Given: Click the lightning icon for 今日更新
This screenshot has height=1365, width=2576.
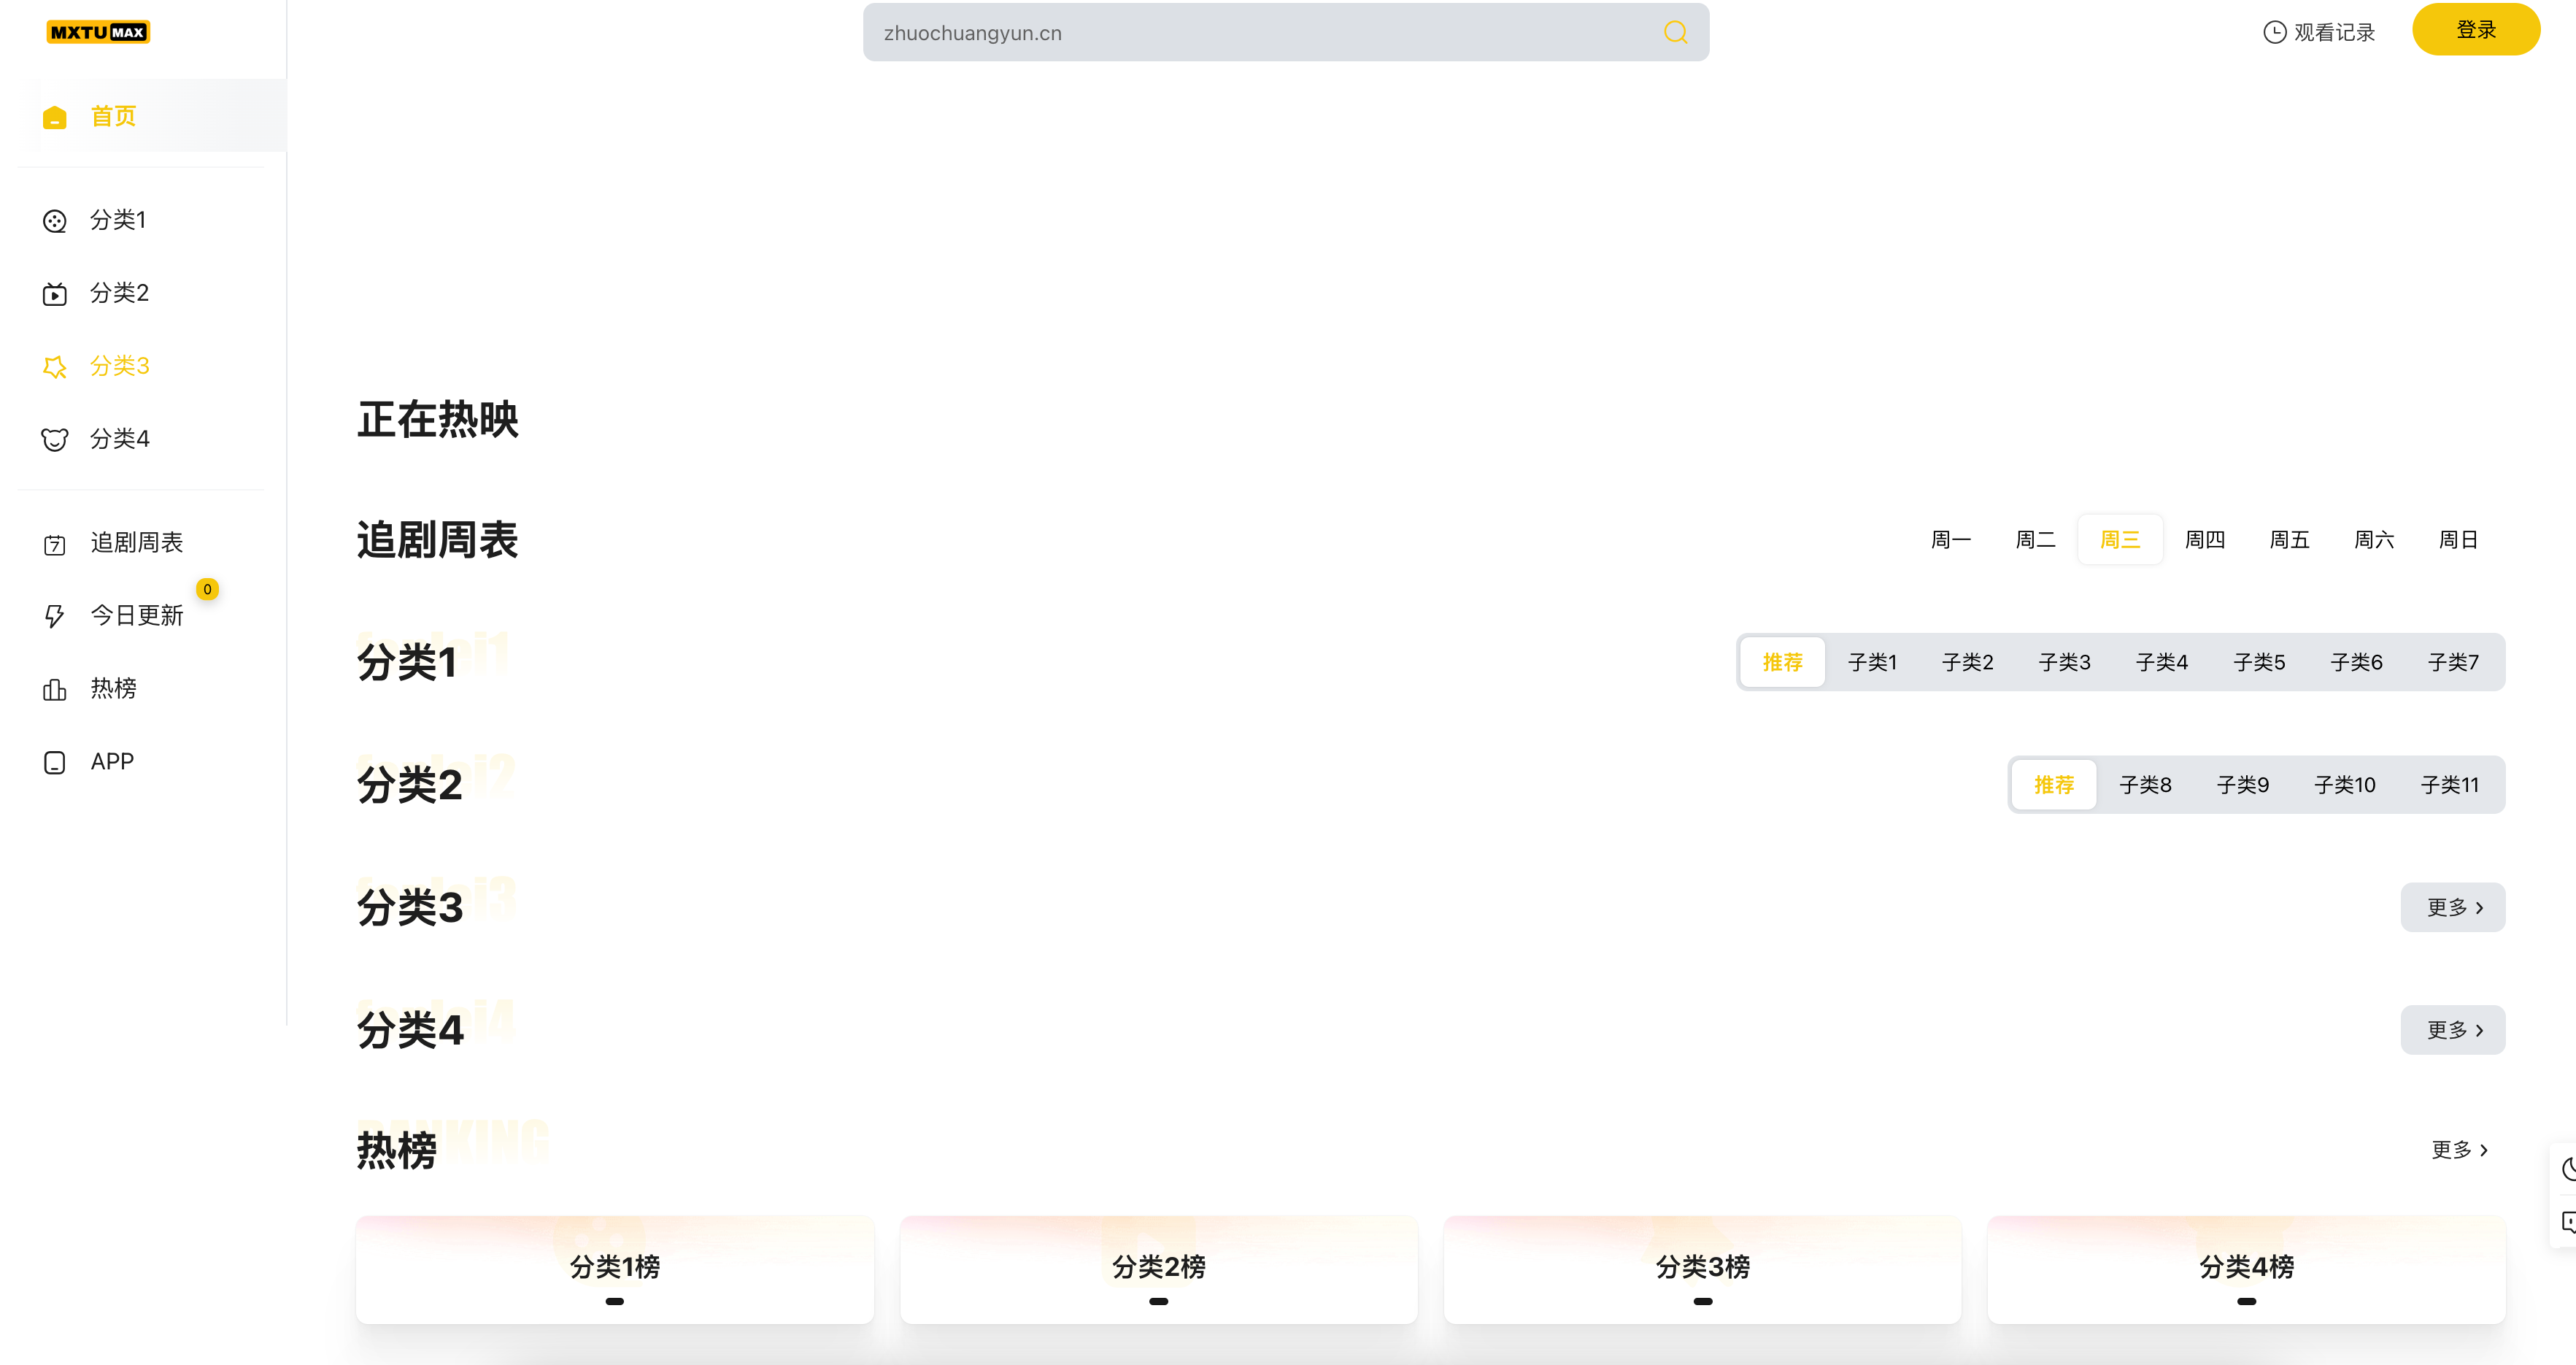Looking at the screenshot, I should [x=55, y=616].
